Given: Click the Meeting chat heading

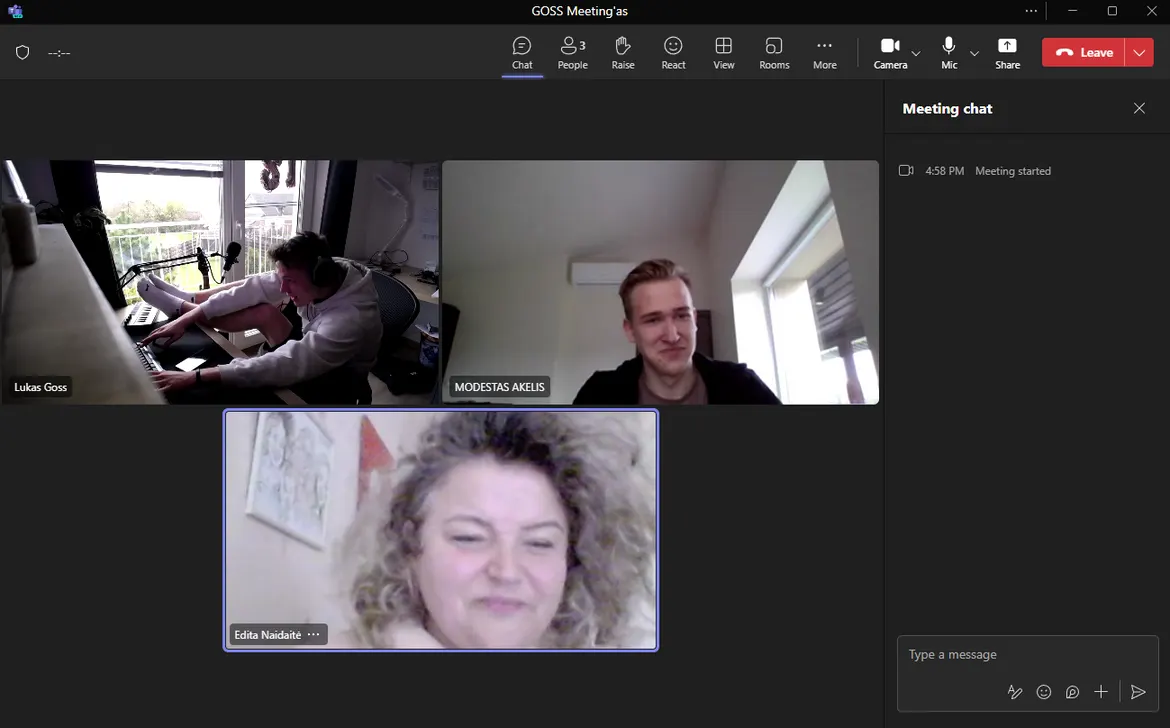Looking at the screenshot, I should click(947, 109).
